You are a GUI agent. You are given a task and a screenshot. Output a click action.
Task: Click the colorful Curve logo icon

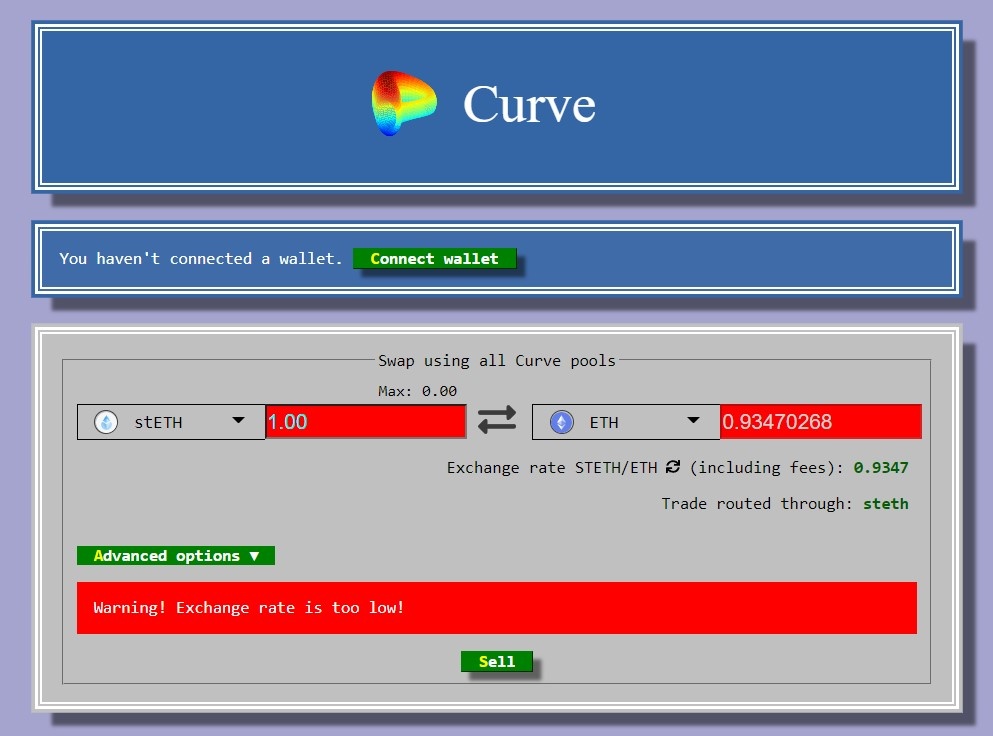[x=404, y=103]
